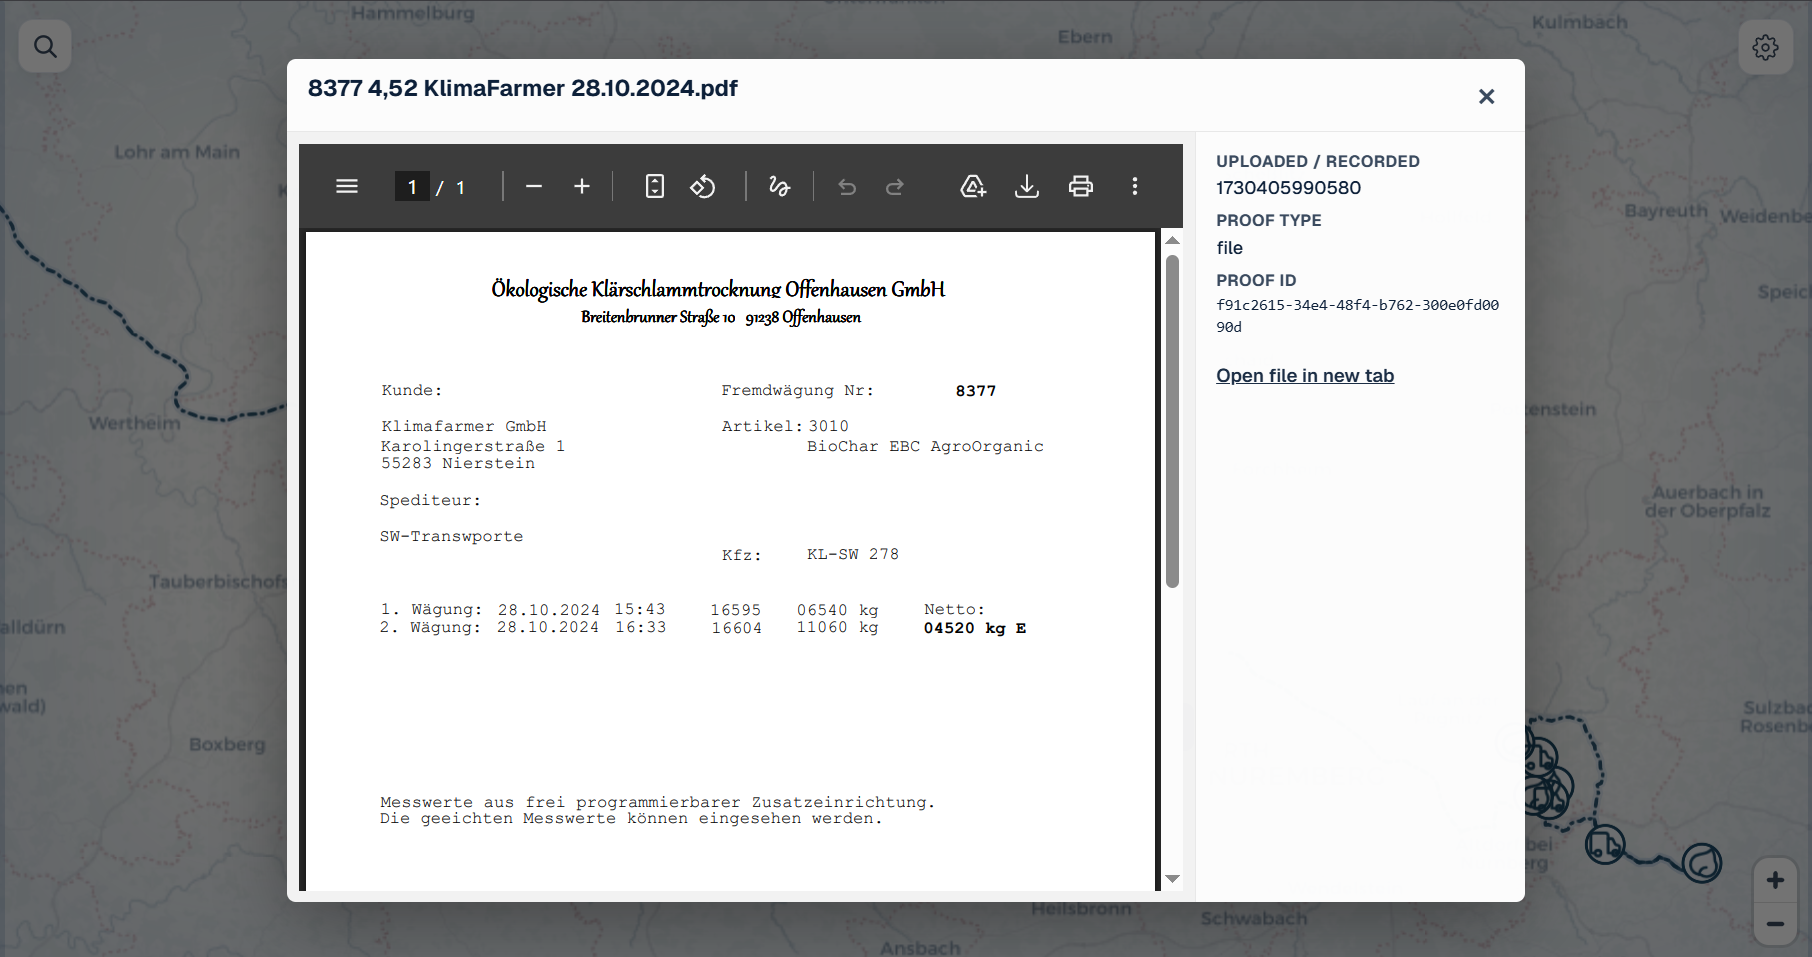Select the UPLOADED / RECORDED section heading

pos(1317,161)
